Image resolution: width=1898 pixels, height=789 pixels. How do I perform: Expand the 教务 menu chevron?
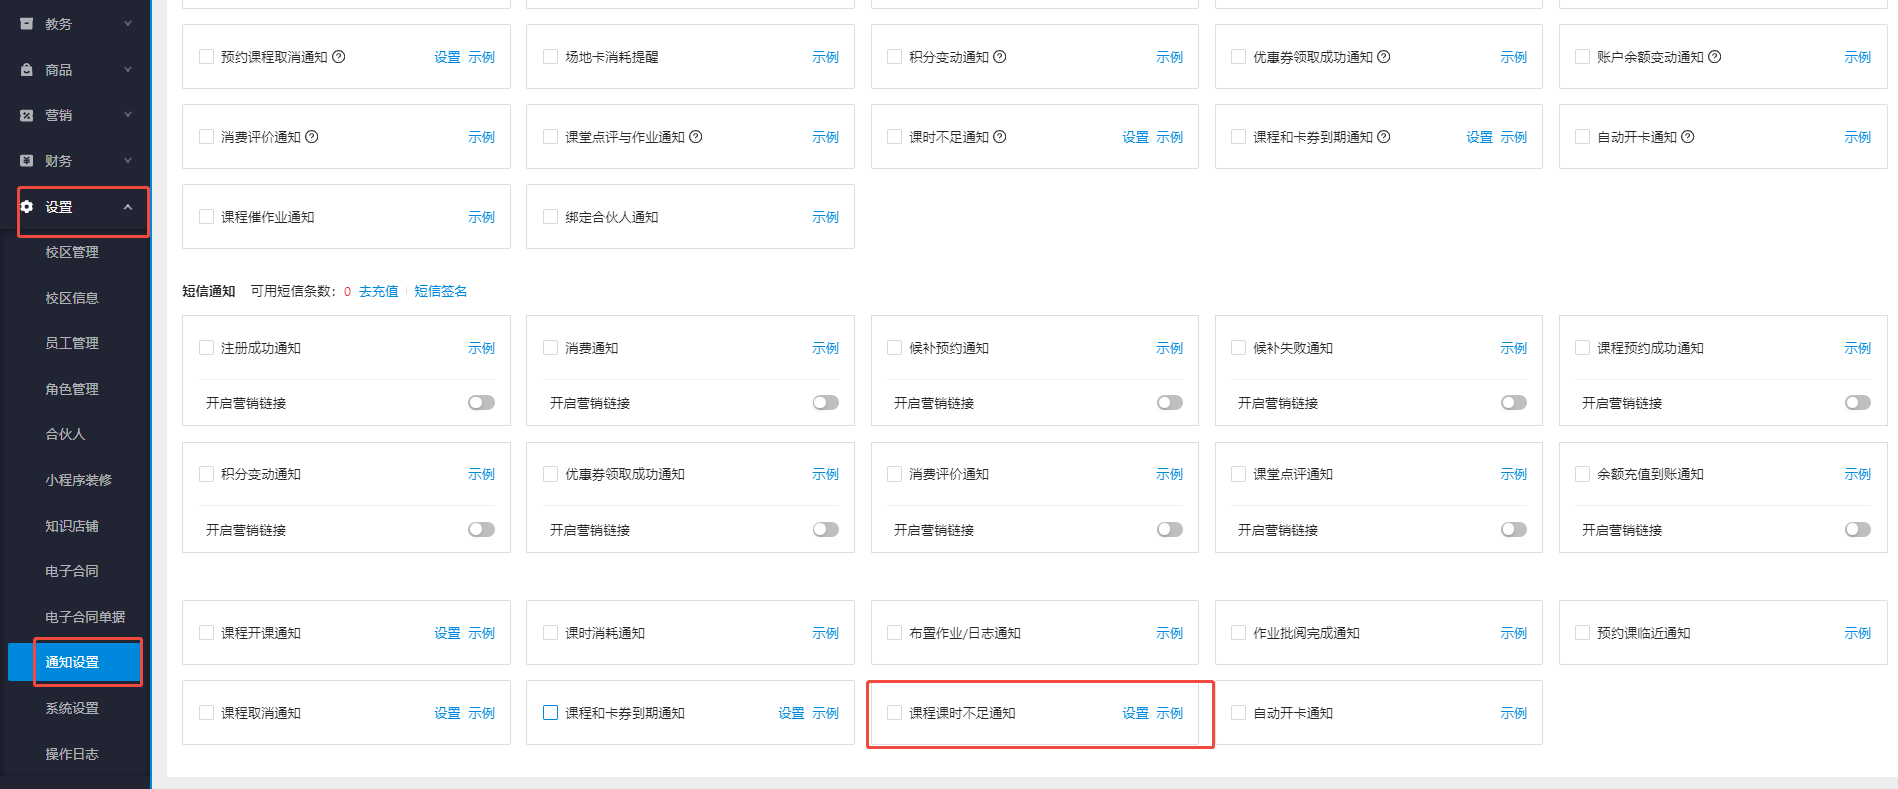128,24
